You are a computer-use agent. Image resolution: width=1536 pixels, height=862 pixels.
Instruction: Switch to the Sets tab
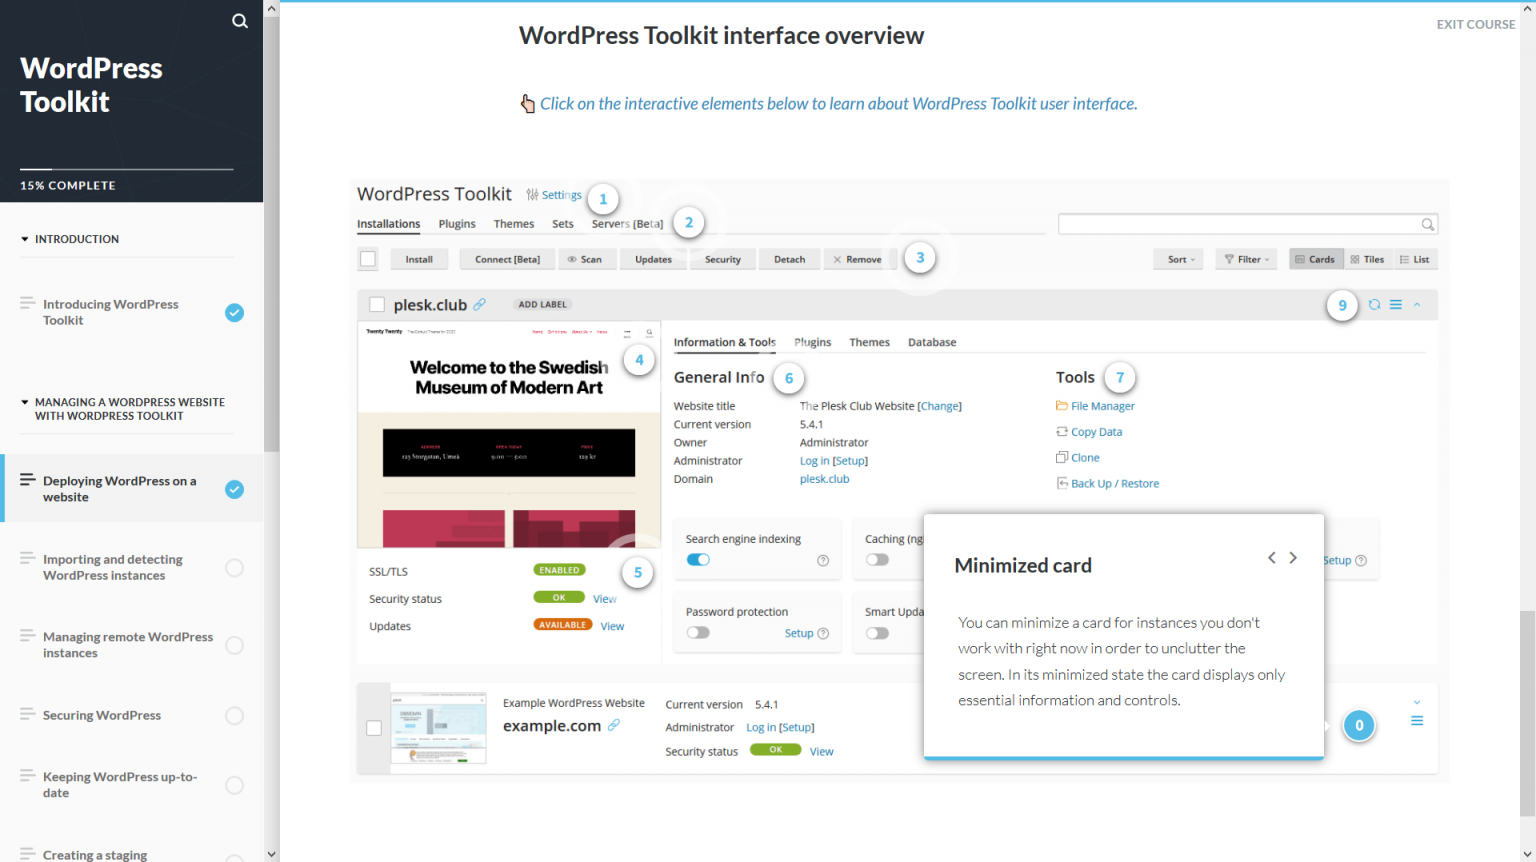(x=563, y=224)
